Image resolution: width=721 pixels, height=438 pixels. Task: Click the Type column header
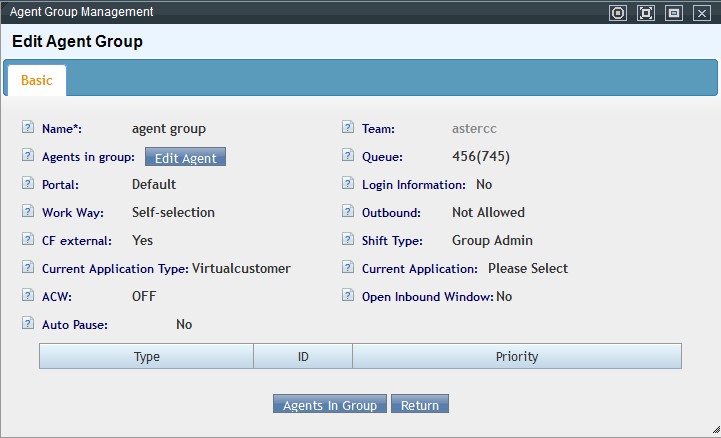[147, 357]
